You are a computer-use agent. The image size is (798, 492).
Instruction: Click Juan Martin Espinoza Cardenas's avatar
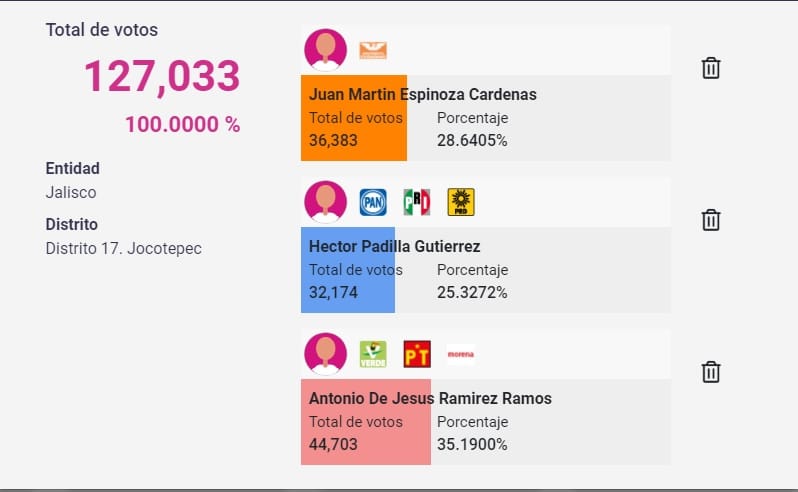[326, 50]
